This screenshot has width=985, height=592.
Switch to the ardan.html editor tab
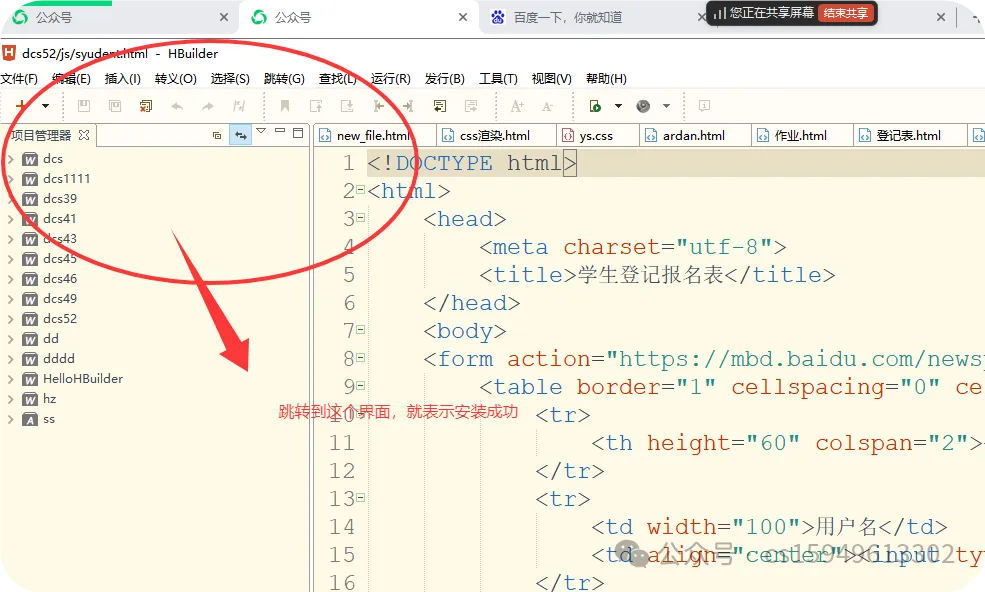click(694, 135)
